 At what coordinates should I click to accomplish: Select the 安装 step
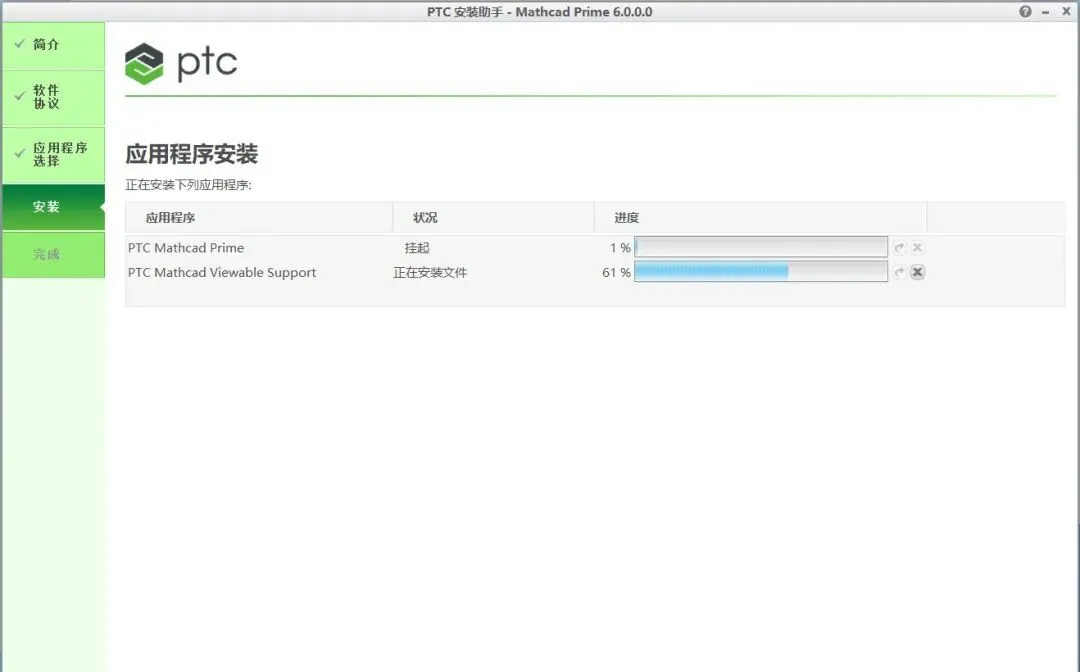54,207
